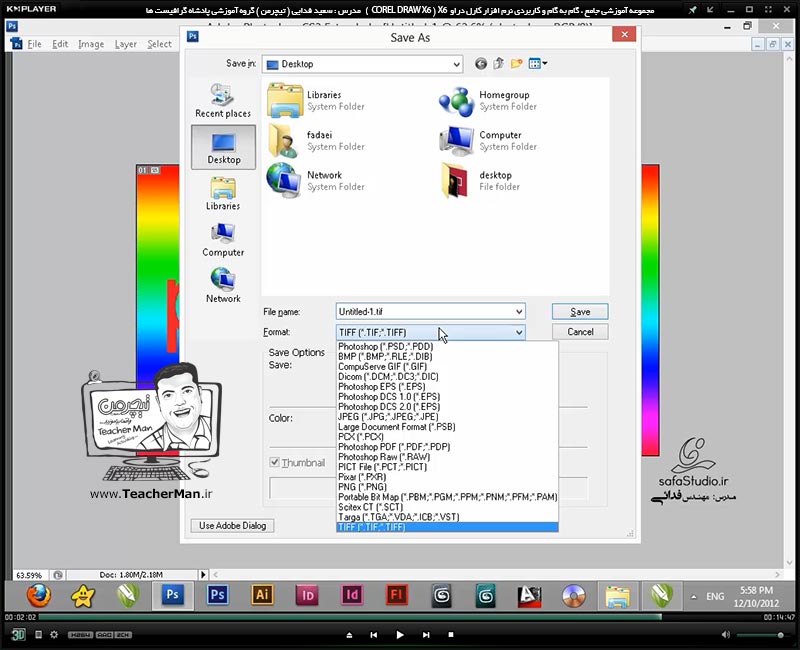Select Computer in the places bar
Image resolution: width=800 pixels, height=650 pixels.
point(223,239)
